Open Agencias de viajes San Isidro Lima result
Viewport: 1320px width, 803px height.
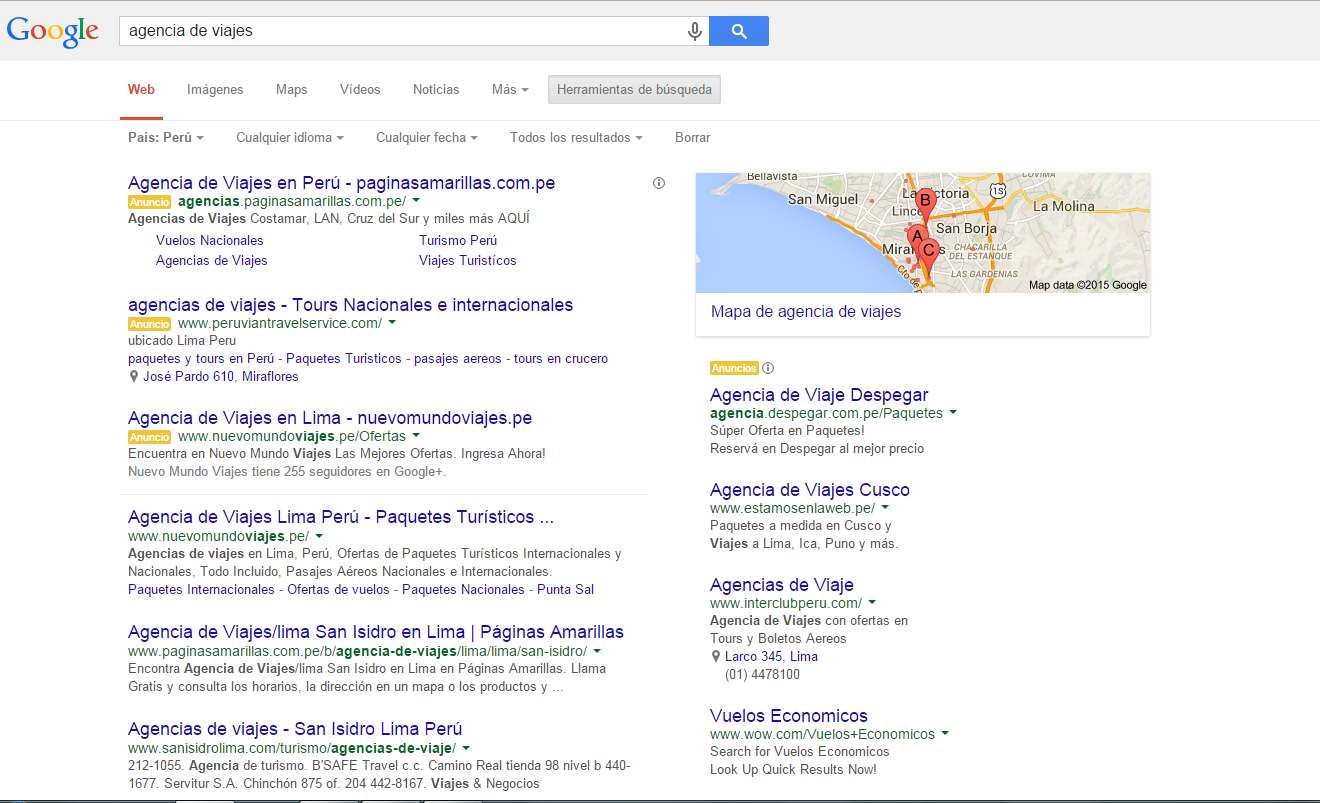click(x=295, y=729)
